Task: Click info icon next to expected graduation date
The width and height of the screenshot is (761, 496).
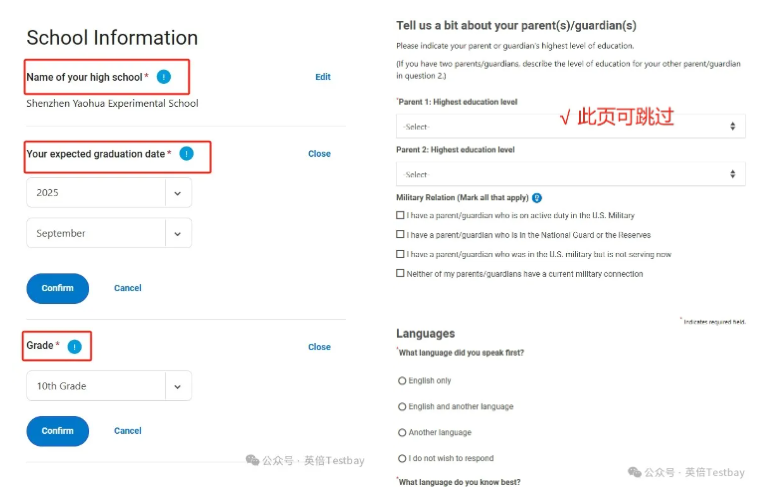Action: (186, 154)
